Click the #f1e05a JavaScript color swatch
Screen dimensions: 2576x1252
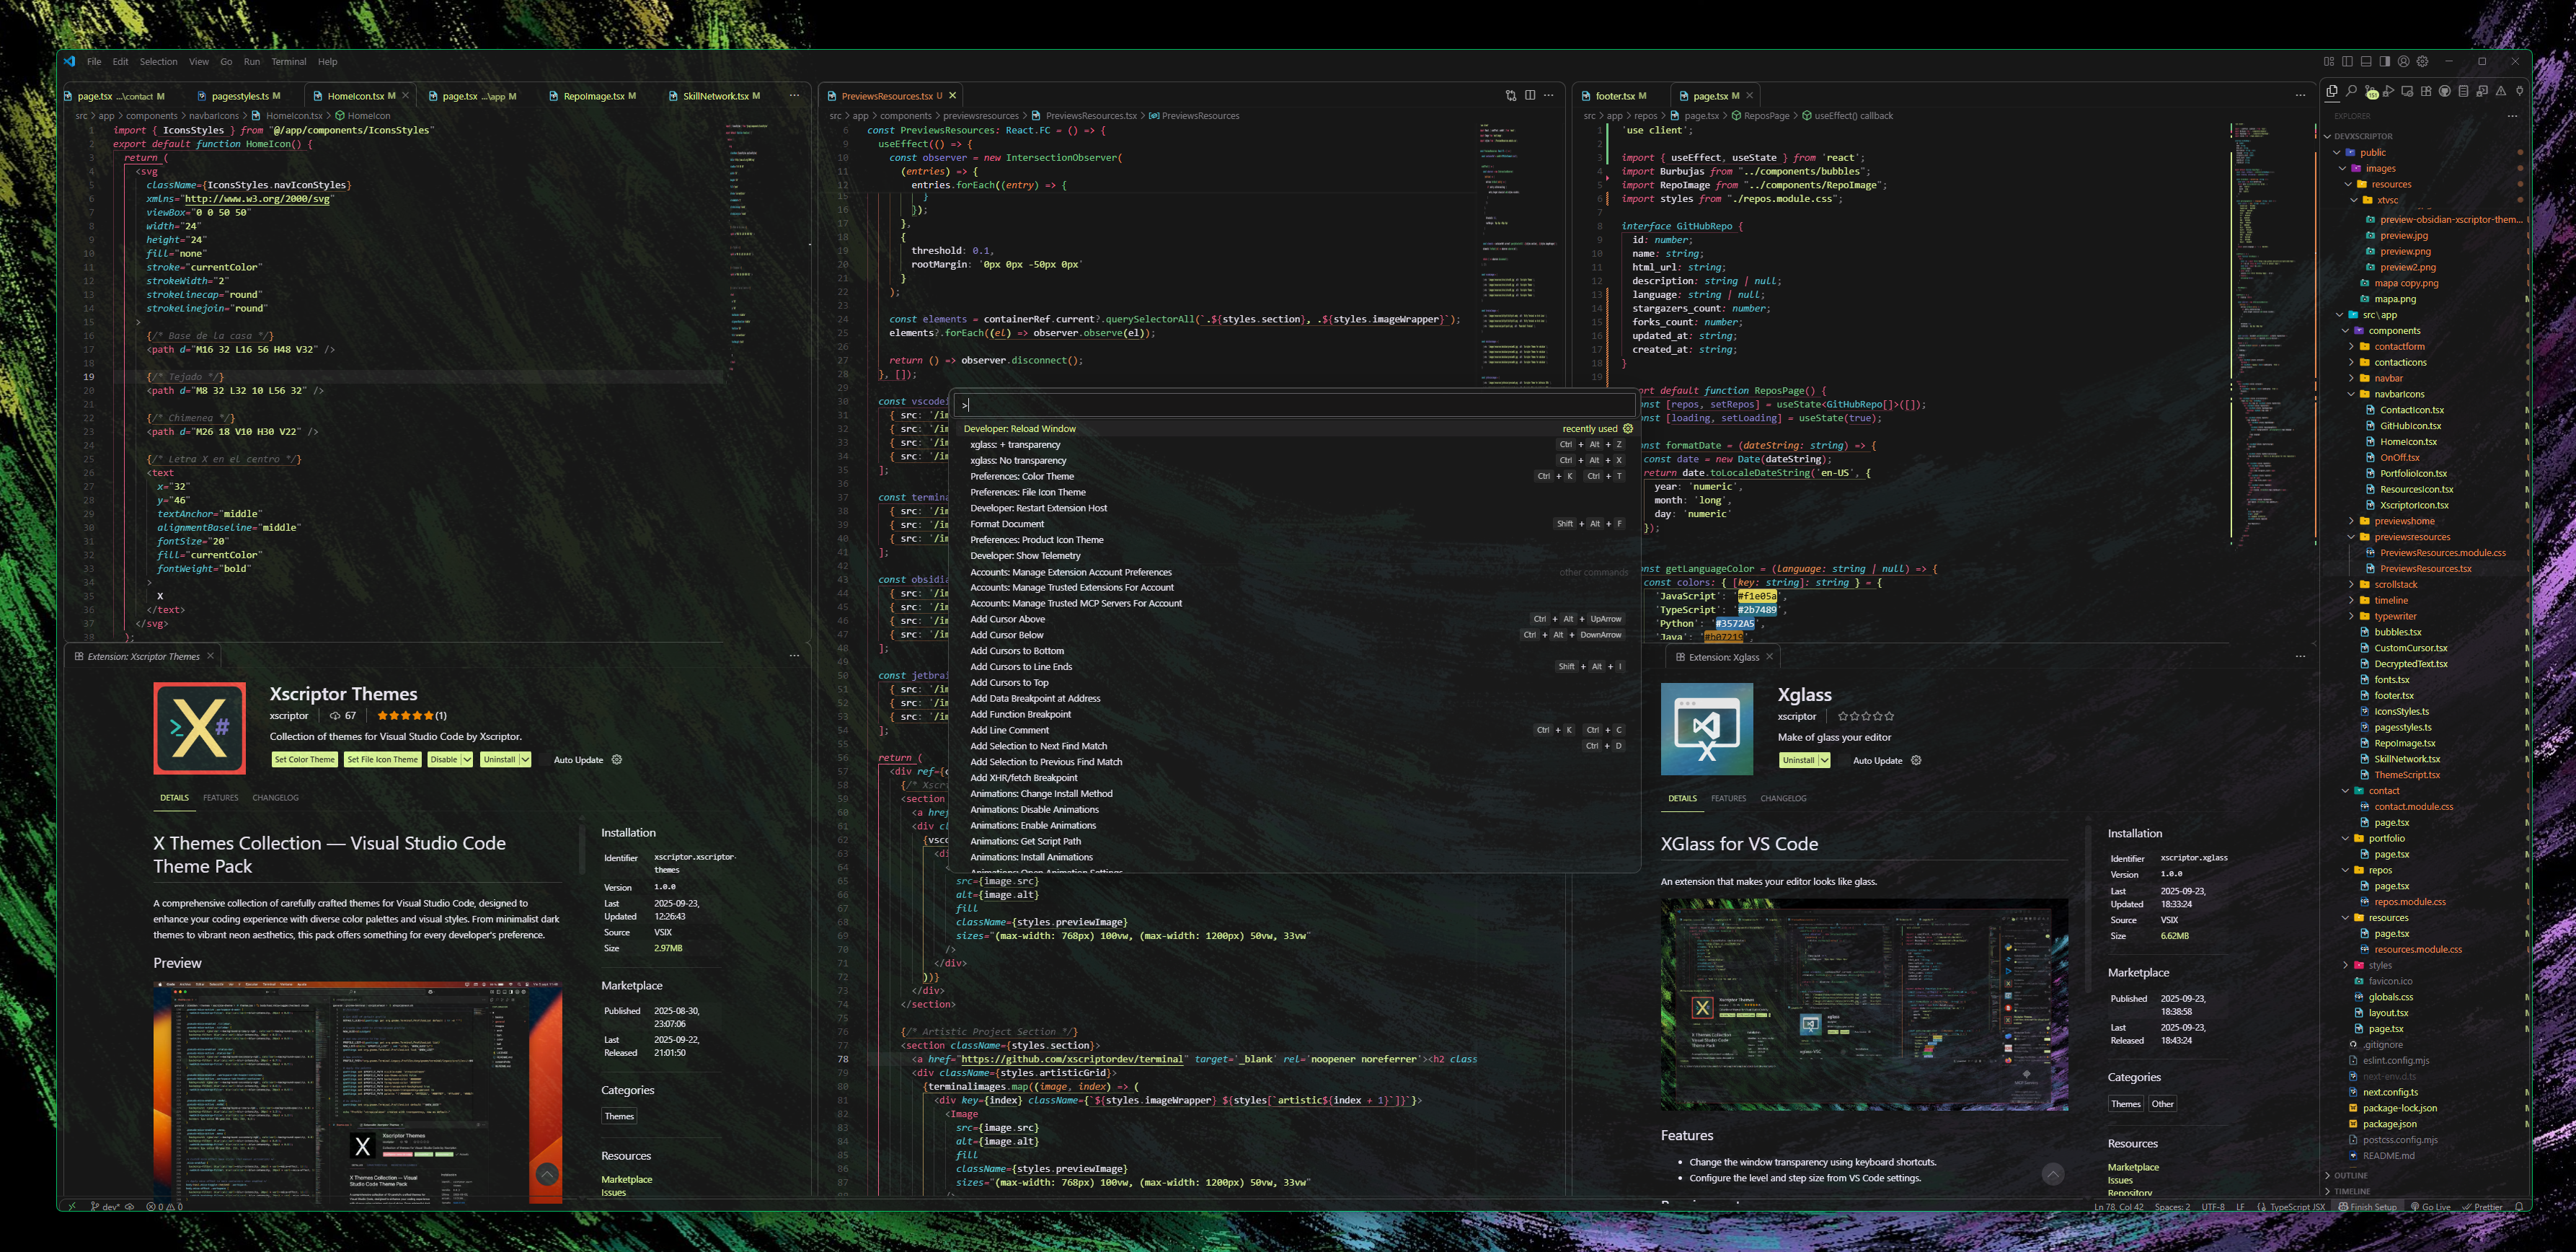1757,596
